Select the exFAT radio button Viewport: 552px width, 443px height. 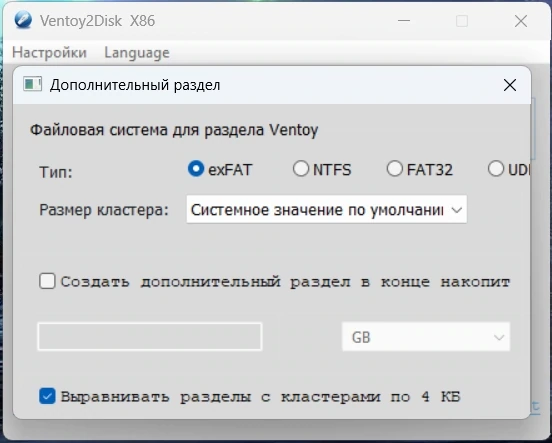[196, 169]
